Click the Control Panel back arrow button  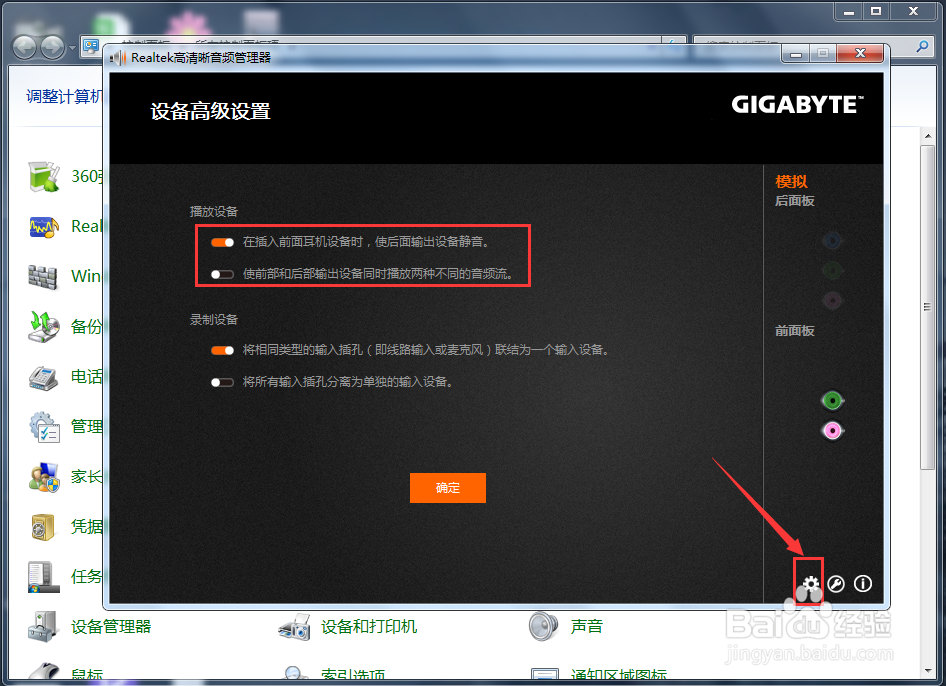click(25, 47)
